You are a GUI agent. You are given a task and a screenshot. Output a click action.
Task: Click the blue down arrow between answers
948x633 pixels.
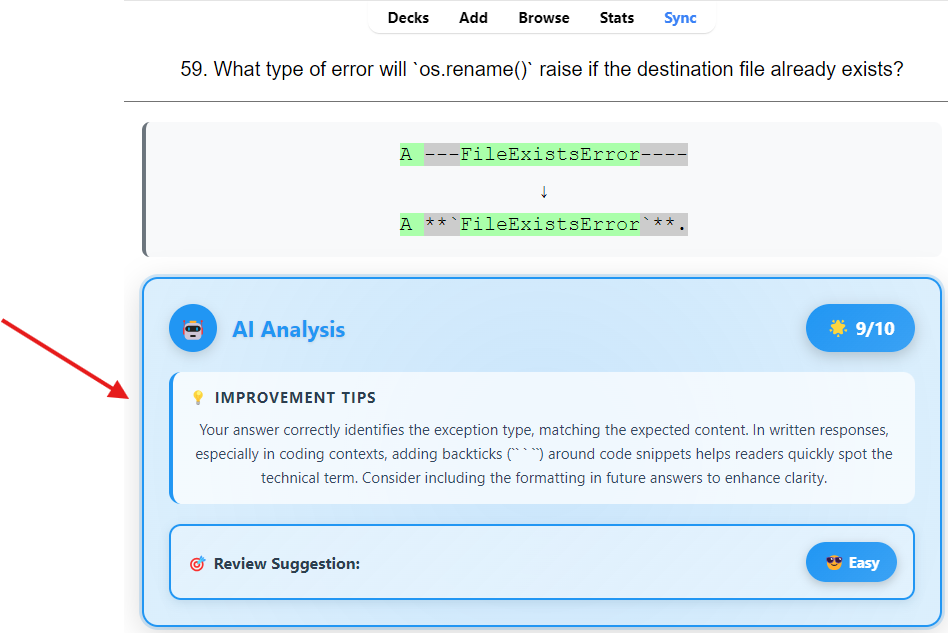[x=544, y=191]
